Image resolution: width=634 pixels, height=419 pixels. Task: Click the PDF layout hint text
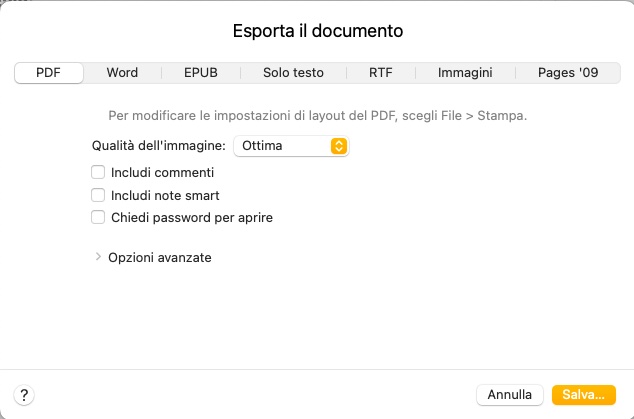(x=317, y=115)
